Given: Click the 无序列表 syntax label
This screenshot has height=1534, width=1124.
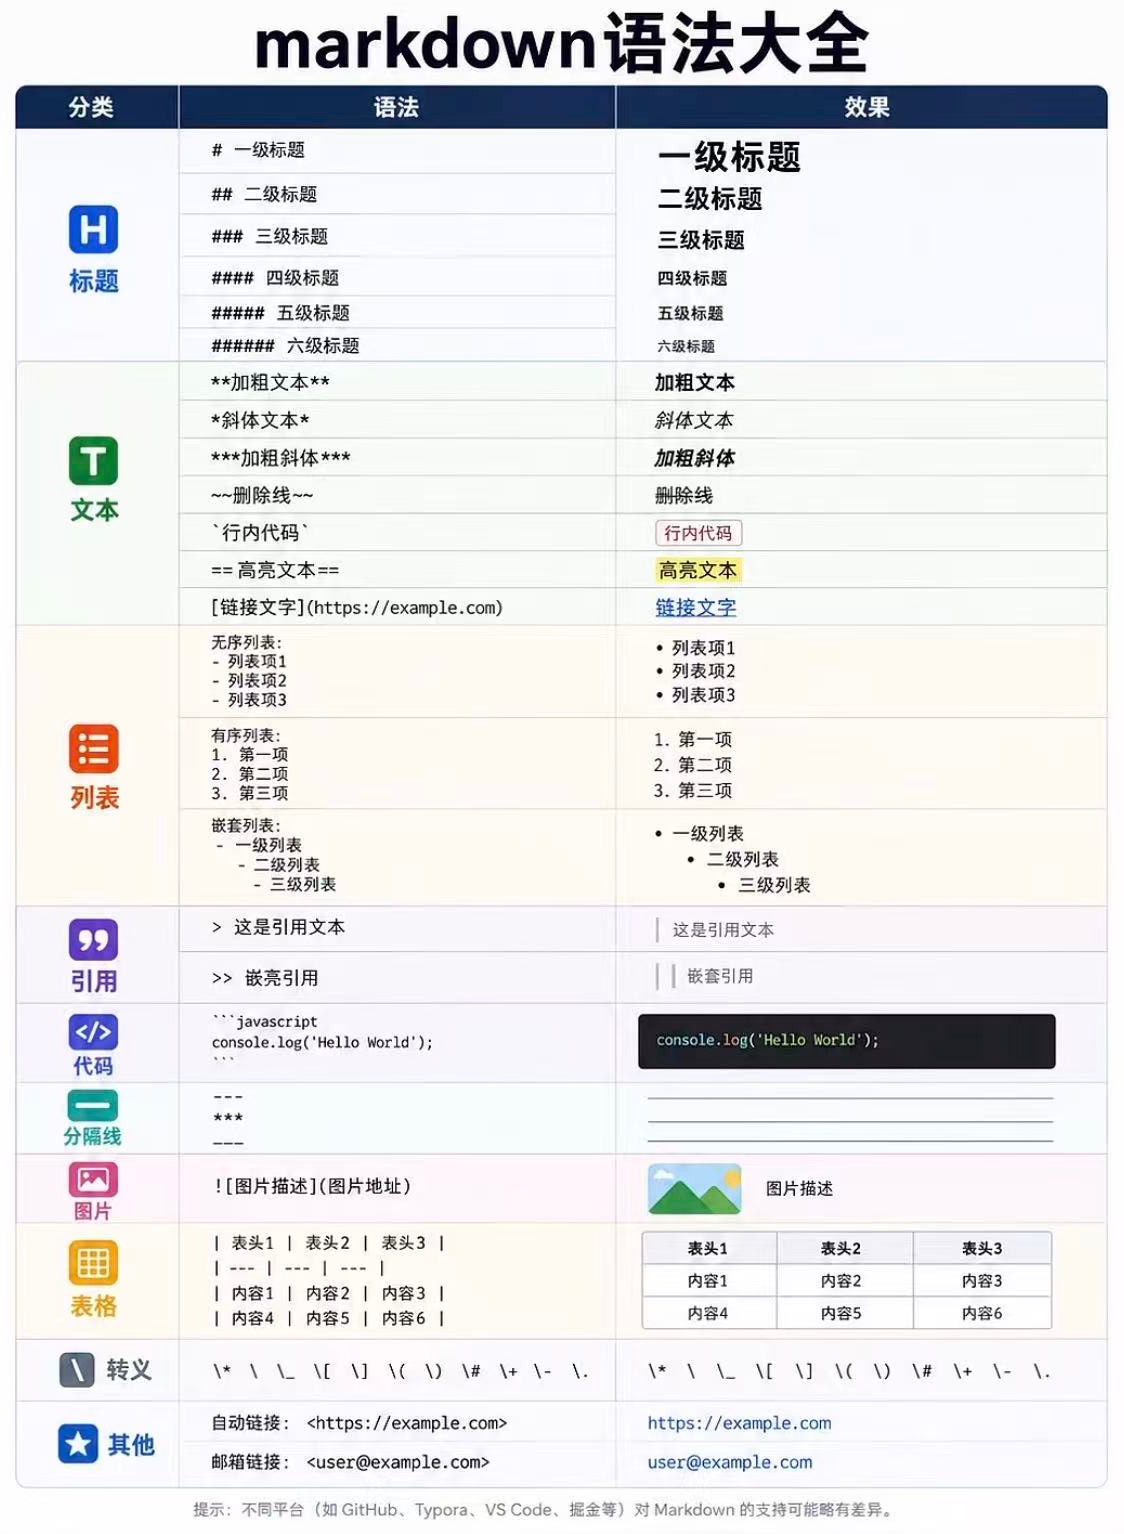Looking at the screenshot, I should pyautogui.click(x=246, y=642).
